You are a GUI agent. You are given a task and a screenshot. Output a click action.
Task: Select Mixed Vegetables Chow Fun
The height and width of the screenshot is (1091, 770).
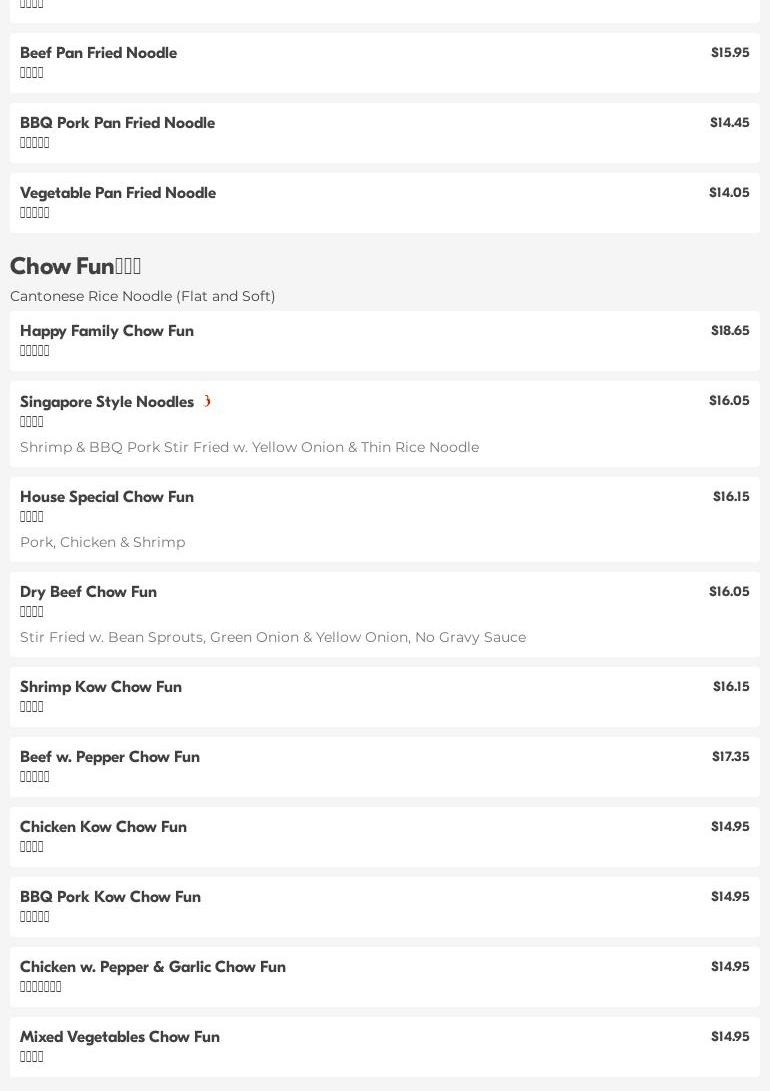coord(385,1047)
